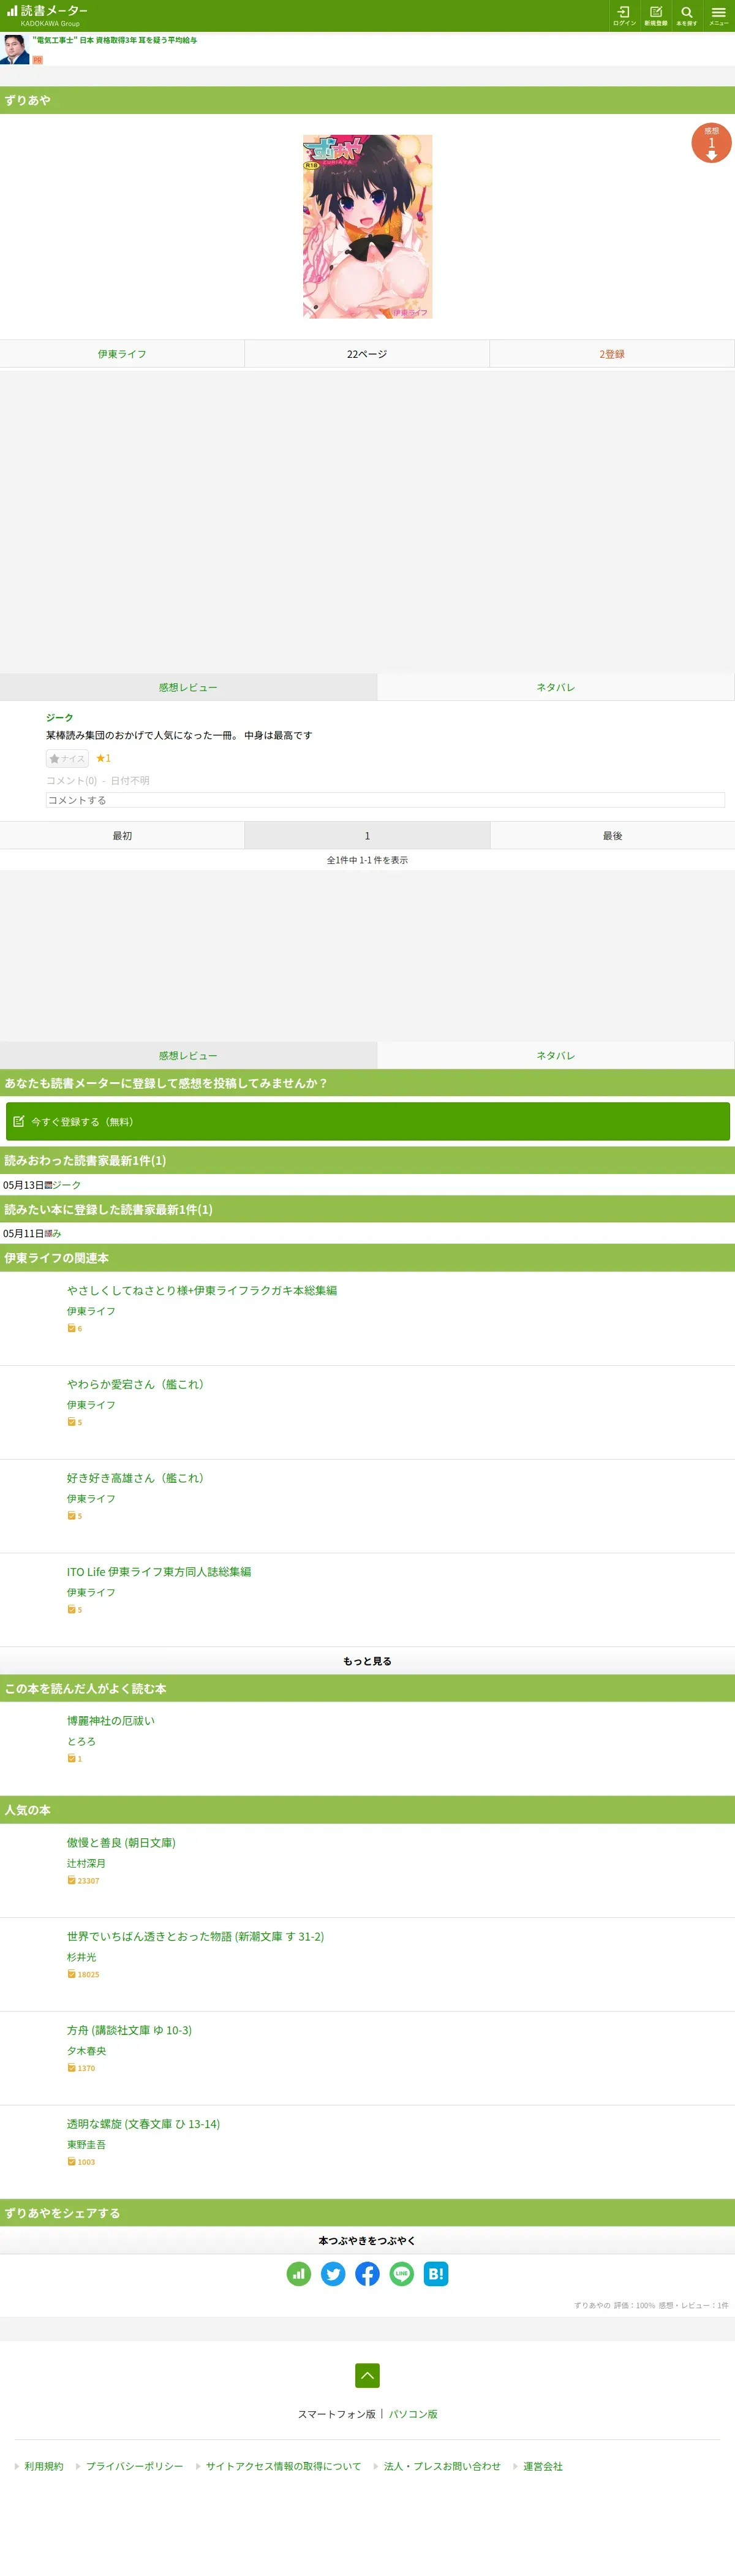Open reviewer ジーク's profile link
735x2576 pixels.
click(x=59, y=717)
